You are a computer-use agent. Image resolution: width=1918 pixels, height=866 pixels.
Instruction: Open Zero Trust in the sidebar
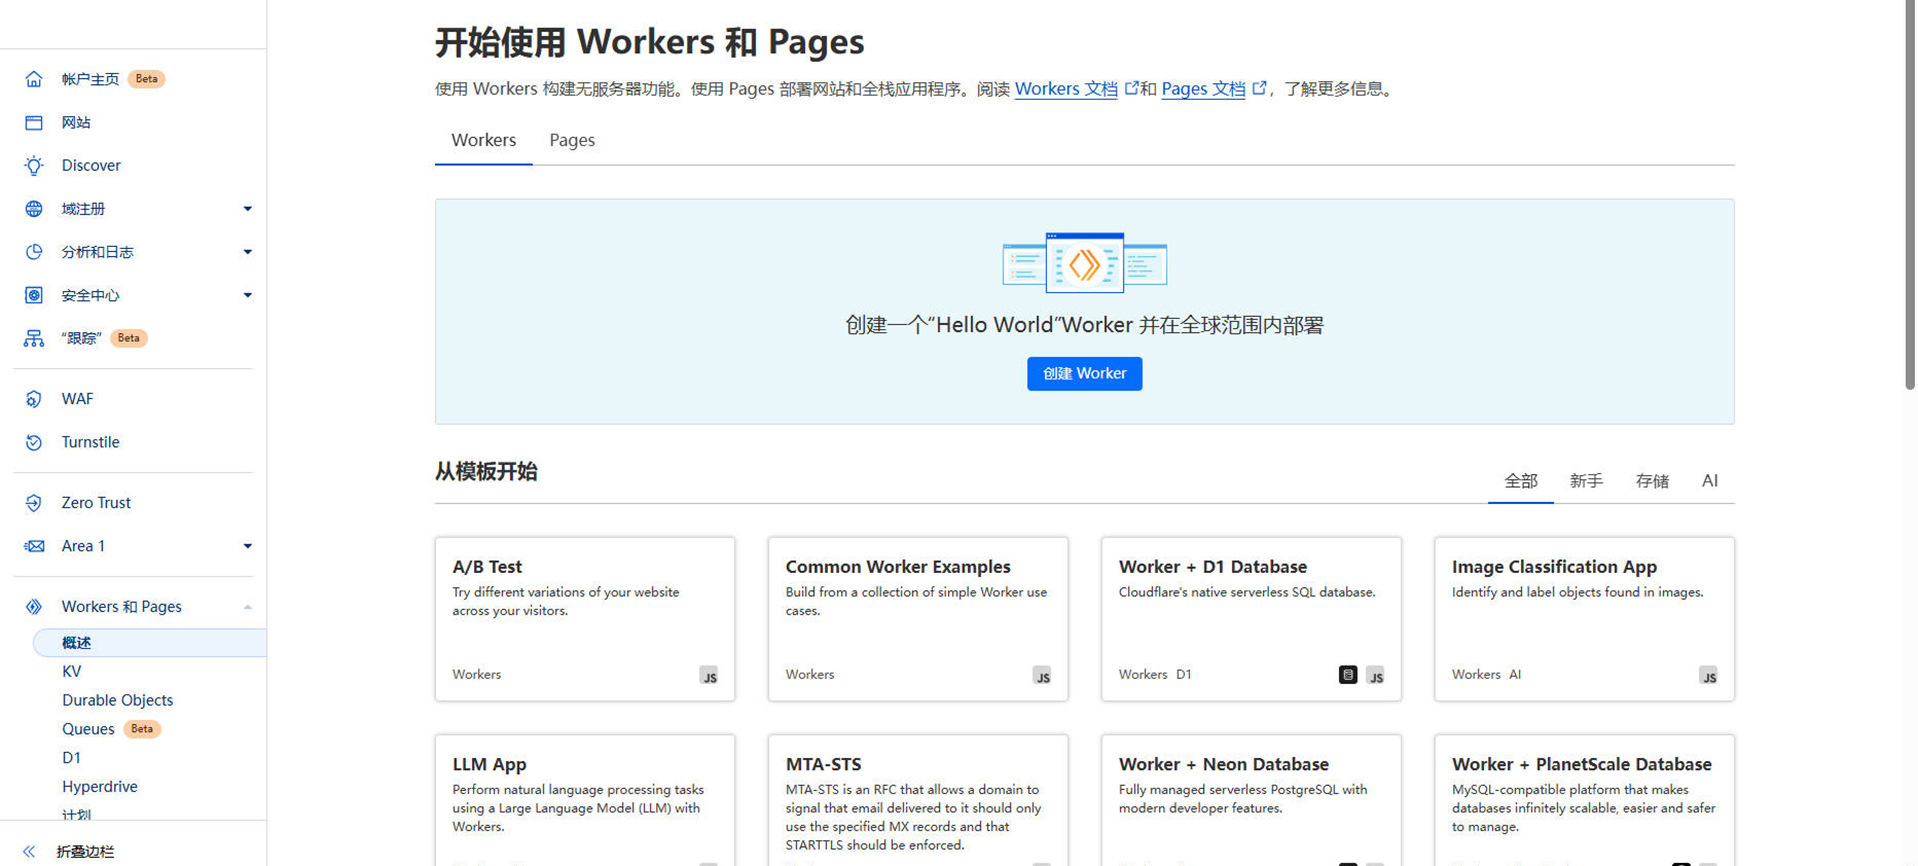(x=96, y=502)
